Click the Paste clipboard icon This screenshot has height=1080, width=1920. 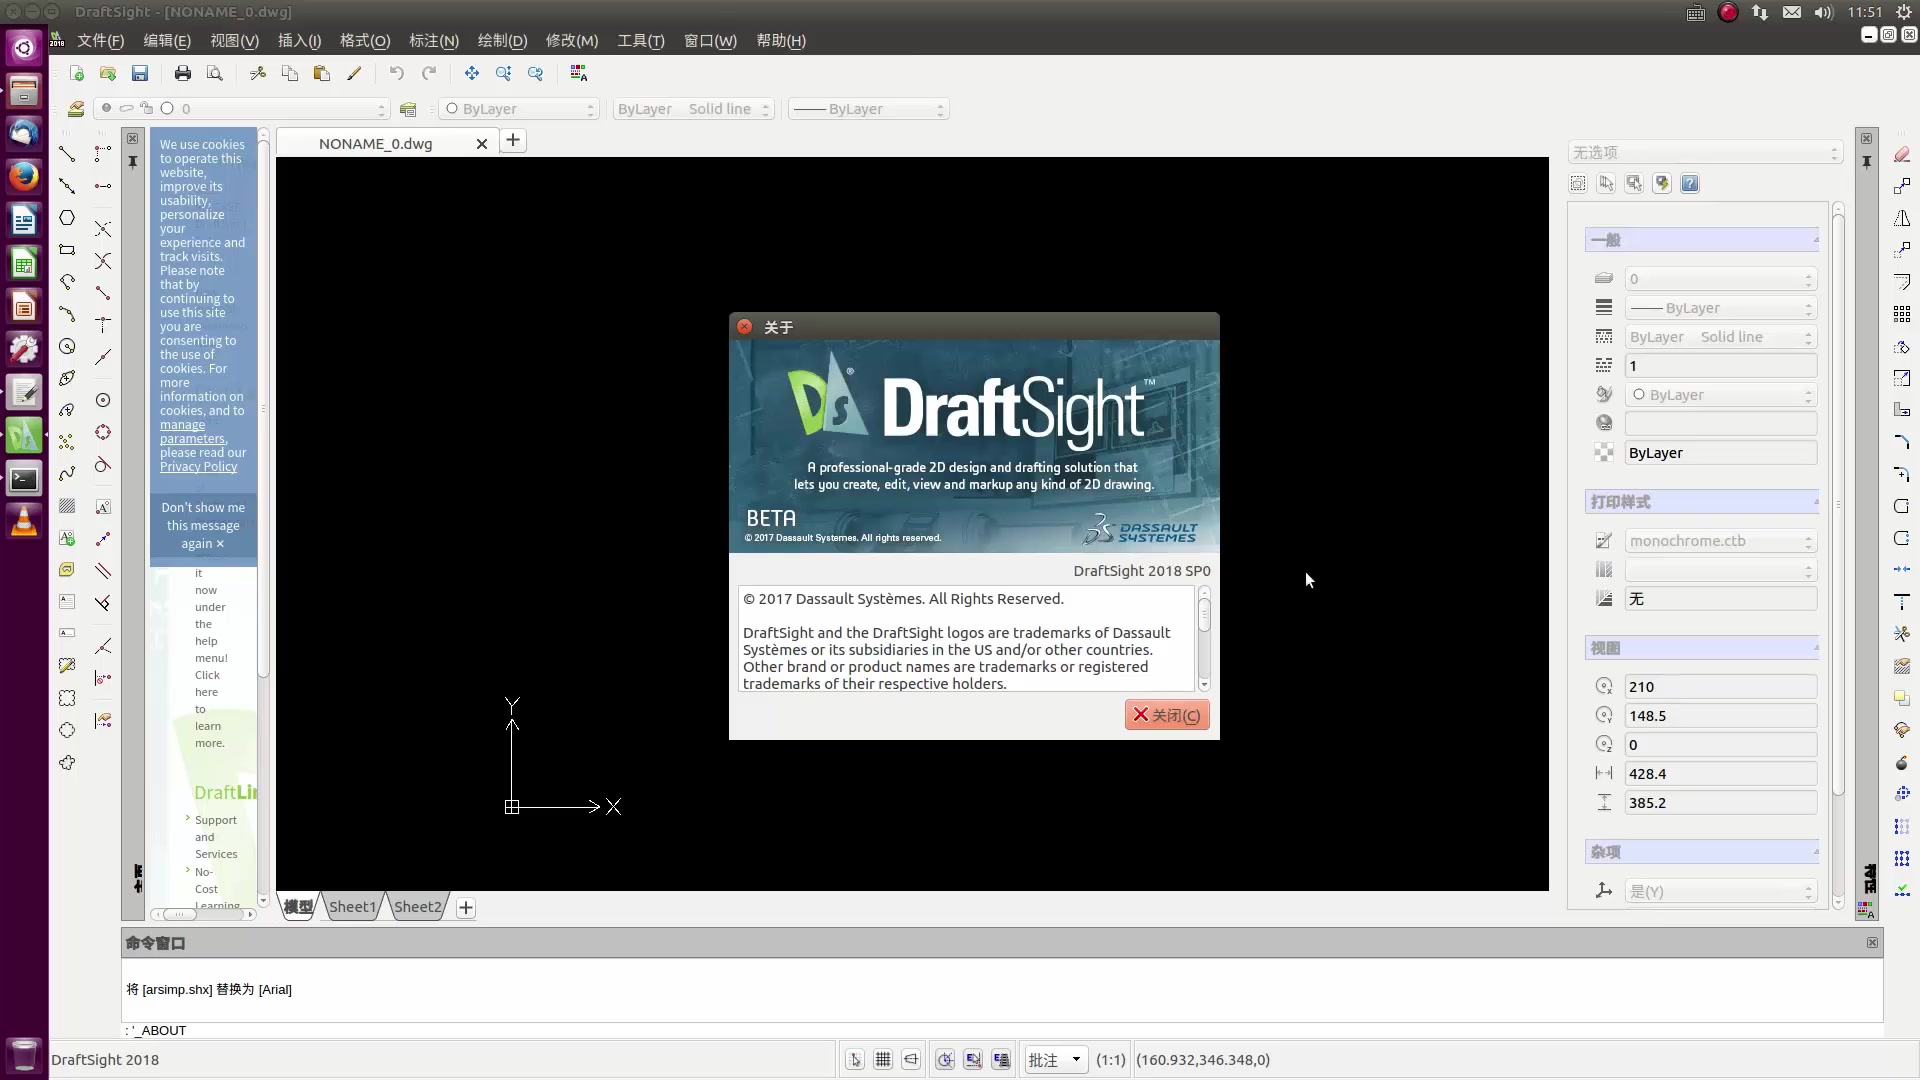(321, 73)
